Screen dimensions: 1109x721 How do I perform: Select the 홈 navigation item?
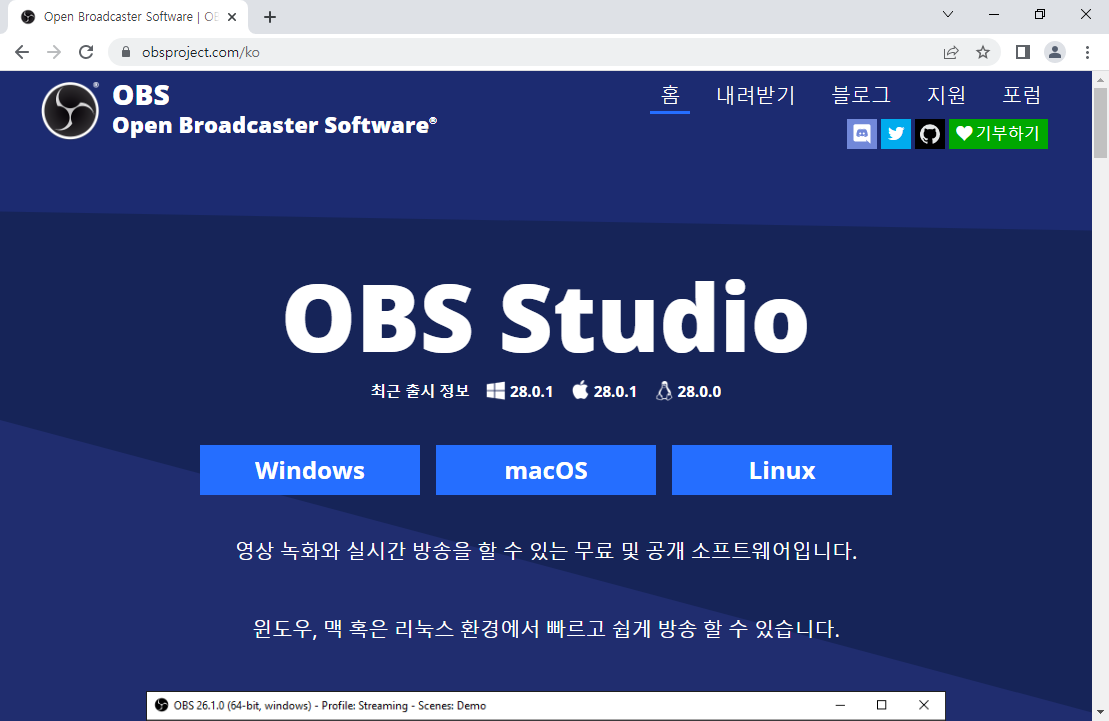[x=670, y=95]
